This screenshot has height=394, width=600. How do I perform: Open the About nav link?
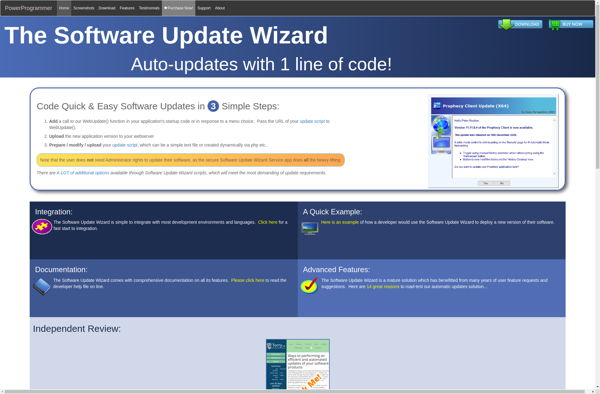220,8
